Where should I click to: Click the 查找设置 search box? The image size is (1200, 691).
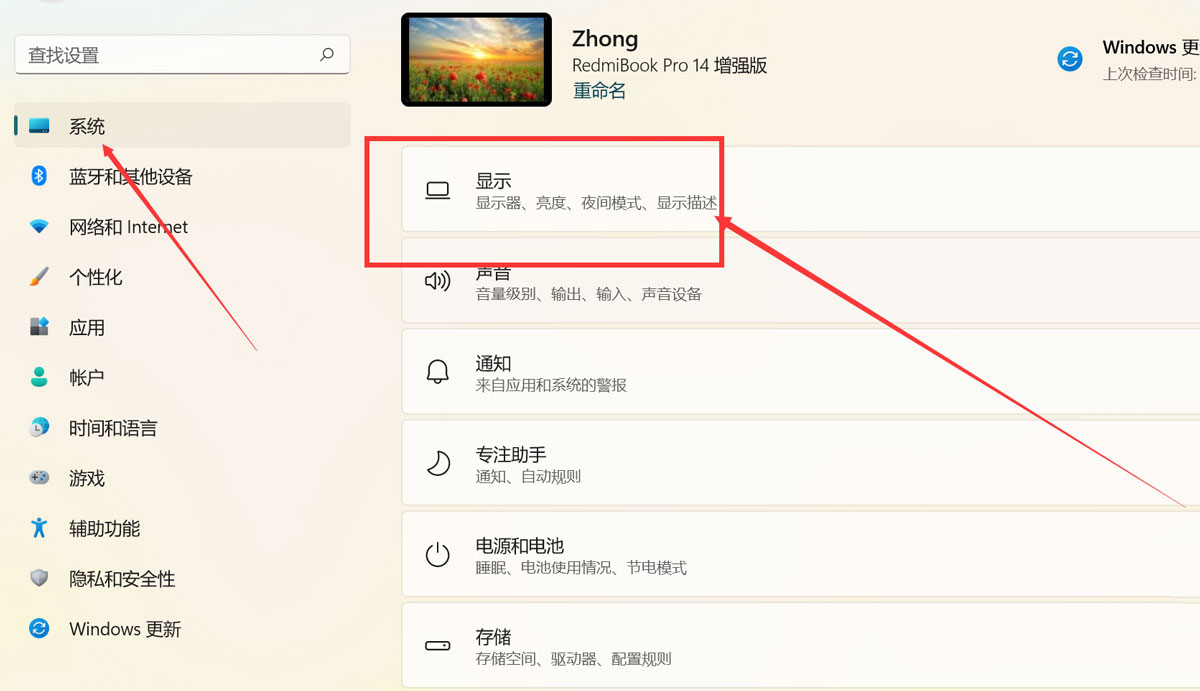click(182, 55)
